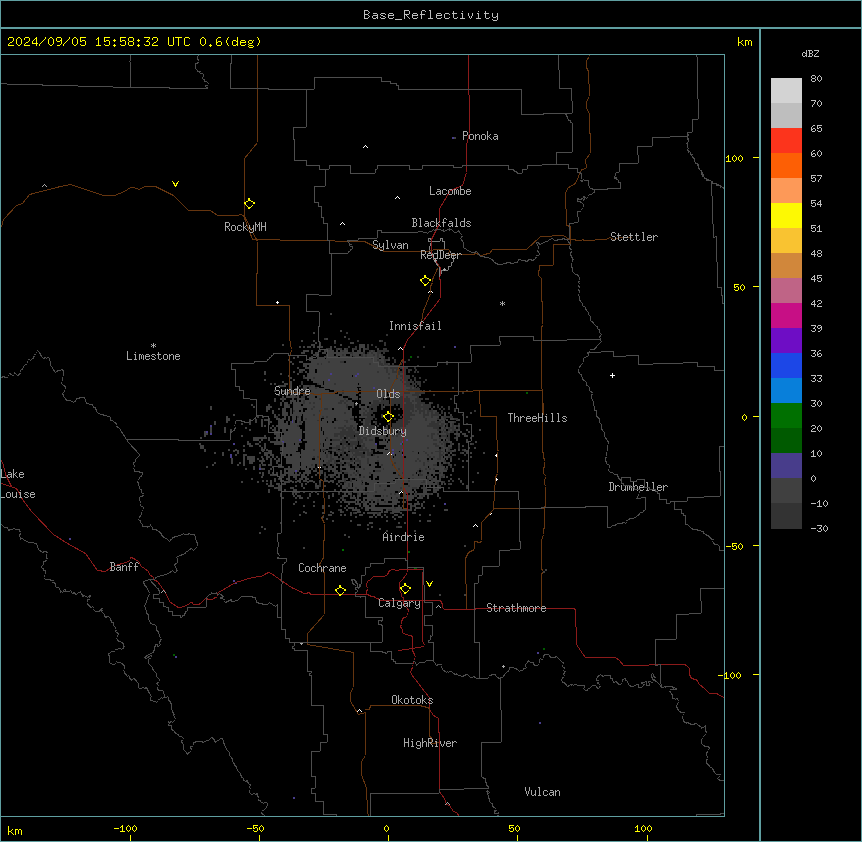The height and width of the screenshot is (842, 862).
Task: Click the Calgary map label
Action: coord(400,603)
